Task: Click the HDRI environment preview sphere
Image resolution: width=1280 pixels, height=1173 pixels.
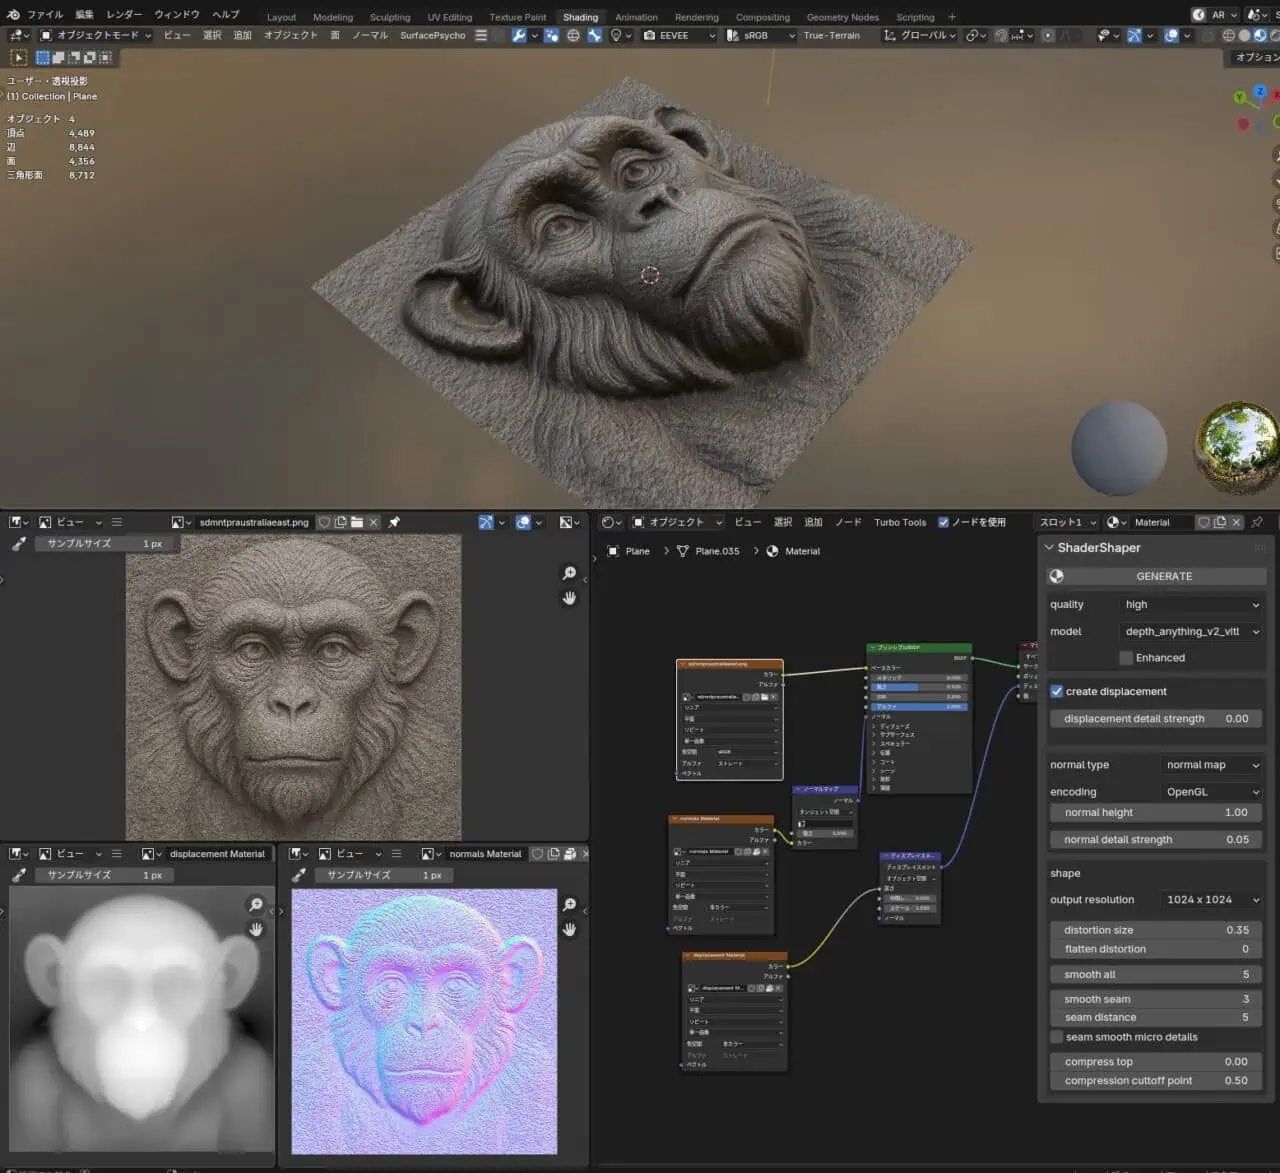Action: click(1236, 446)
